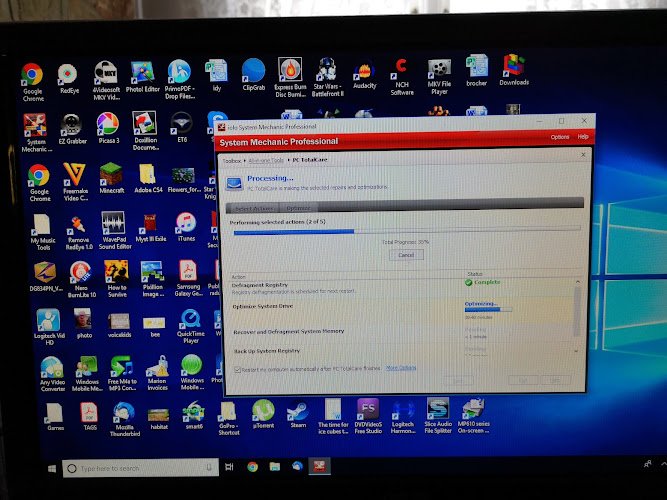Open Options in System Mechanic header
Viewport: 667px width, 500px height.
tap(559, 137)
